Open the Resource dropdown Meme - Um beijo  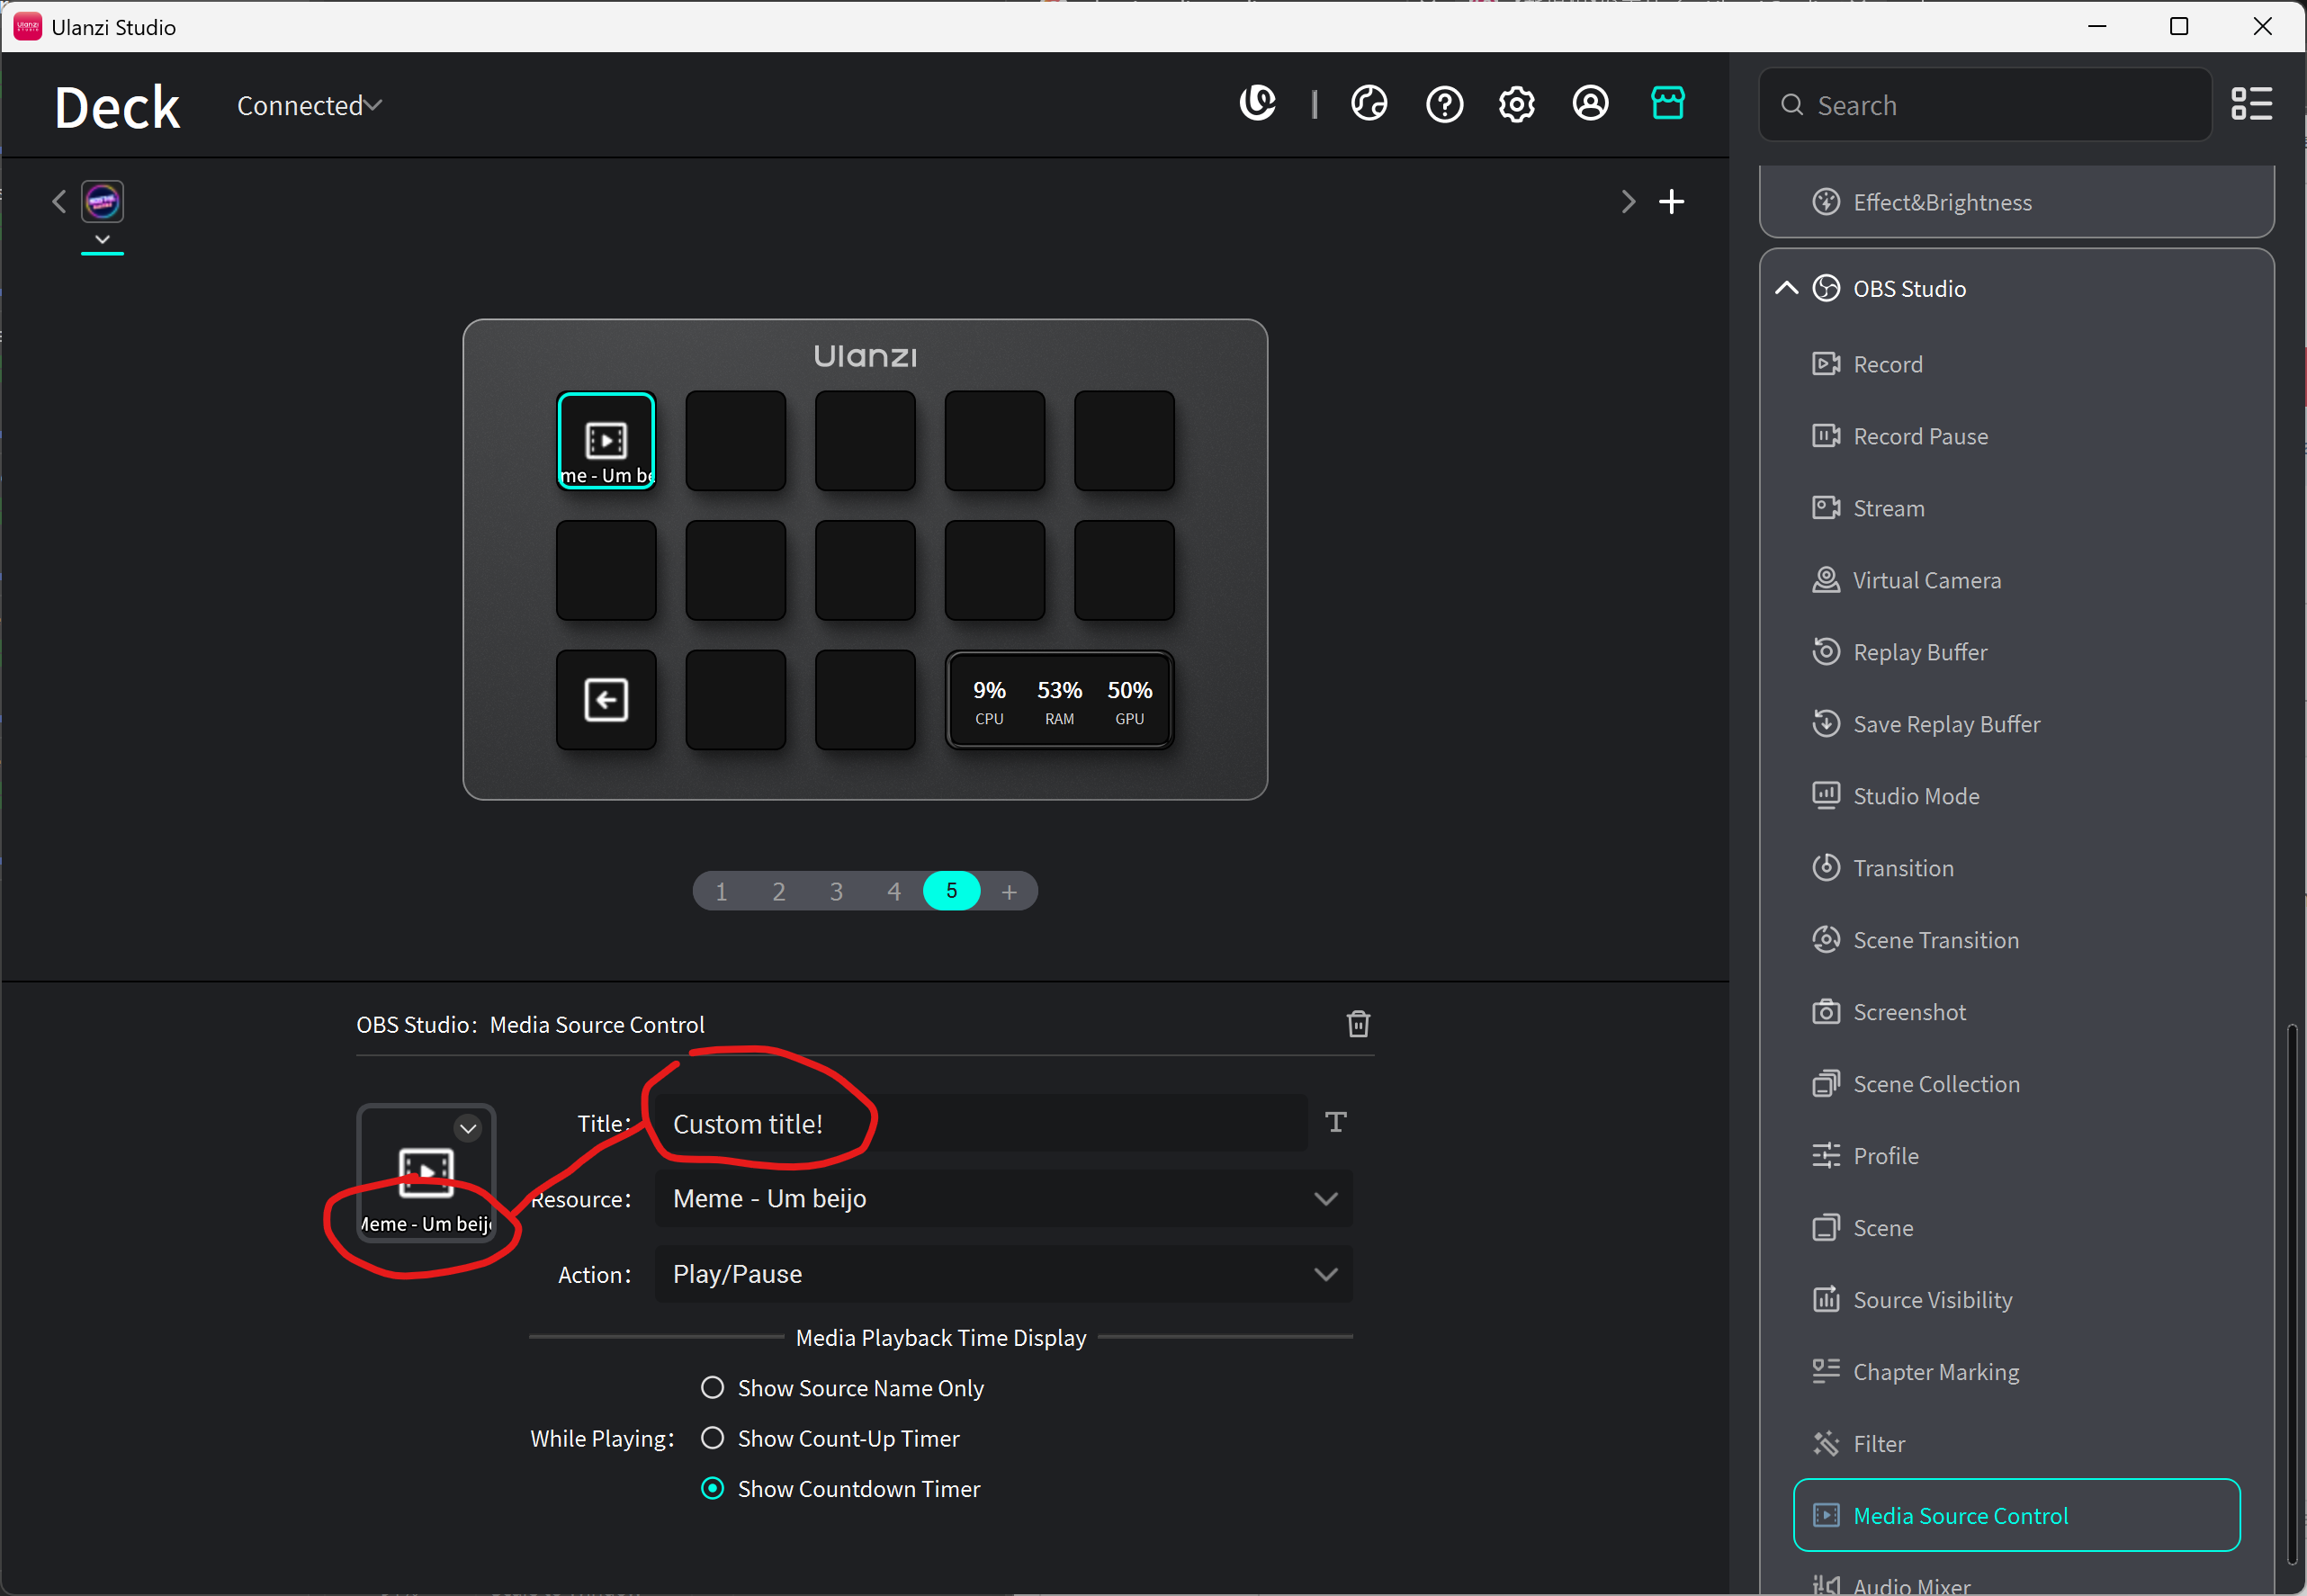click(1003, 1199)
